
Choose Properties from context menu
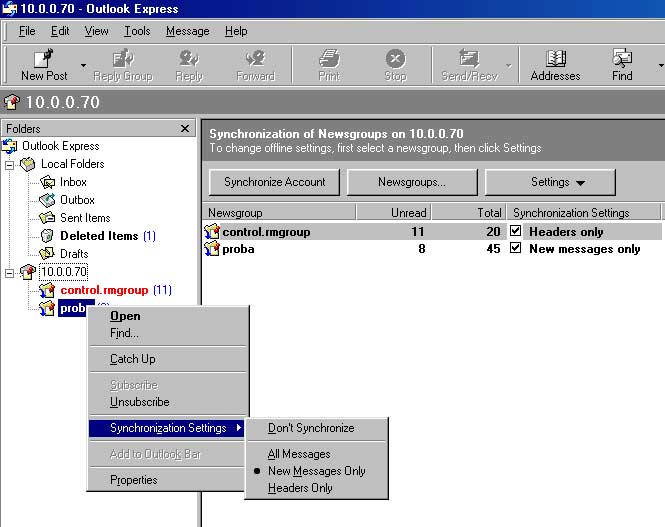168,480
